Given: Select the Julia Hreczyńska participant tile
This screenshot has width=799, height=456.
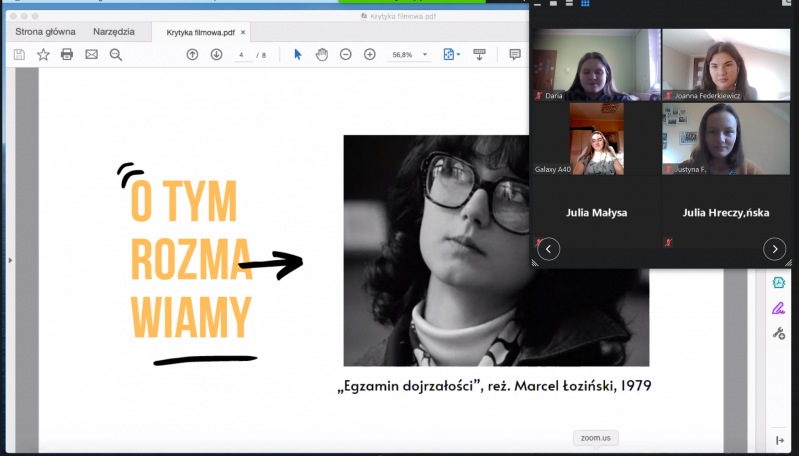Looking at the screenshot, I should [726, 212].
